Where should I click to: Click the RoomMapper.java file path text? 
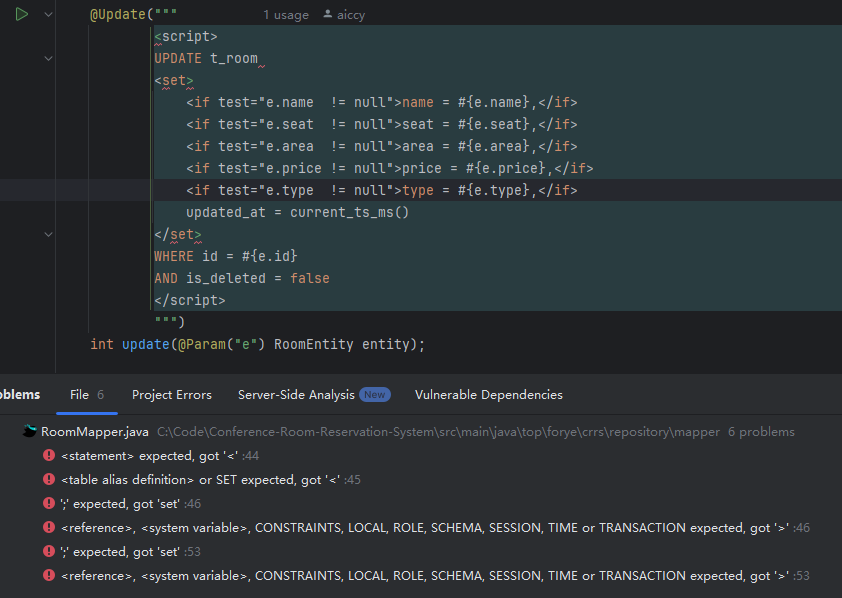coord(438,432)
